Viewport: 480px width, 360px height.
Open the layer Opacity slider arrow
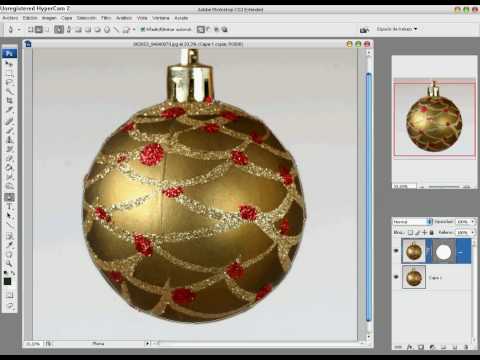coord(472,222)
